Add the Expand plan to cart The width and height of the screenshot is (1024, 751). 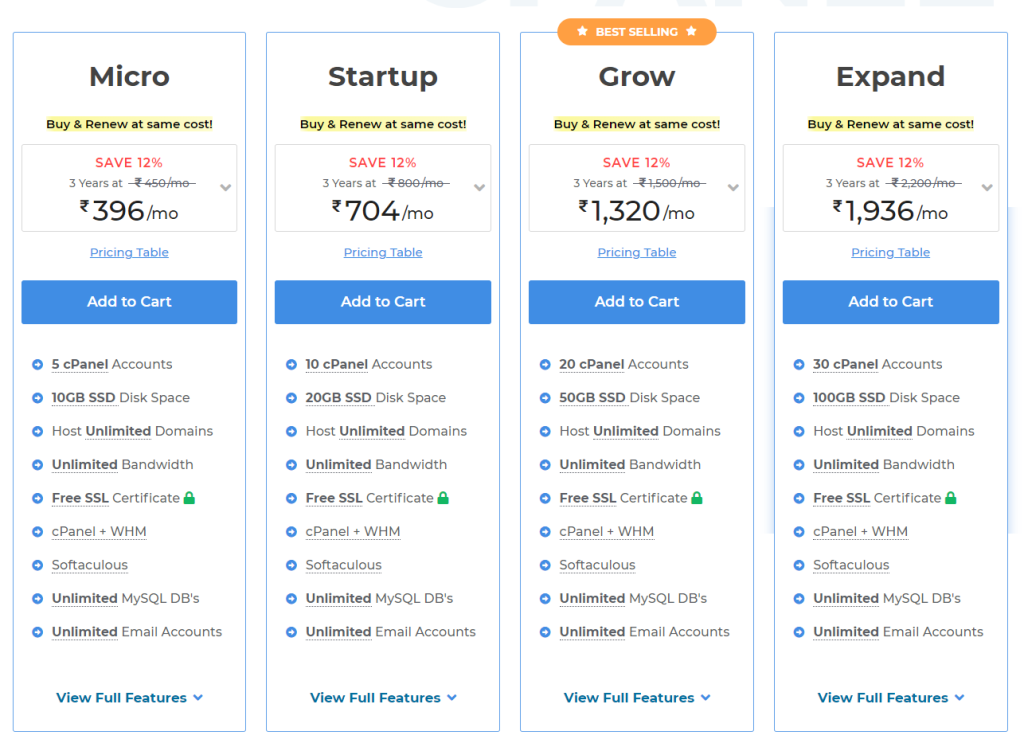click(890, 302)
